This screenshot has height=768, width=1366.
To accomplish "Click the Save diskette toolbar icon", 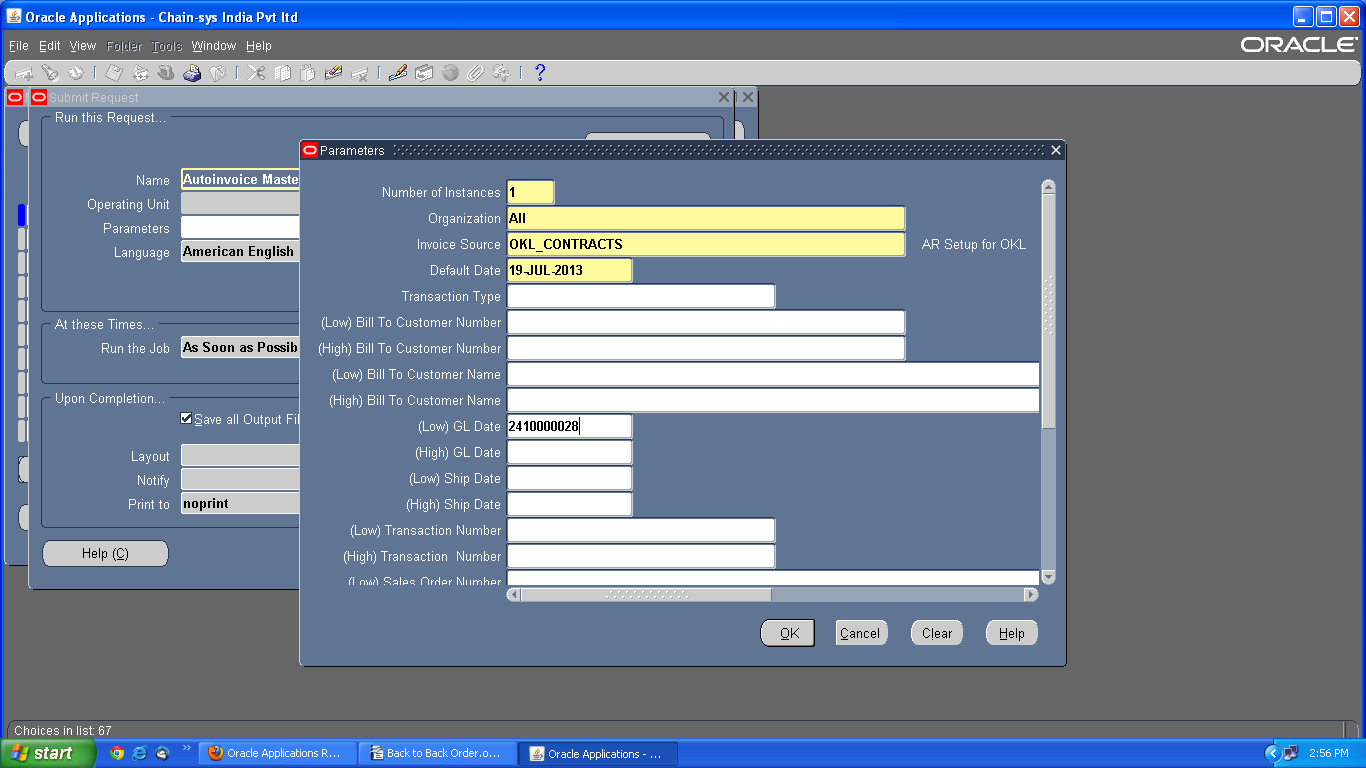I will pos(115,73).
